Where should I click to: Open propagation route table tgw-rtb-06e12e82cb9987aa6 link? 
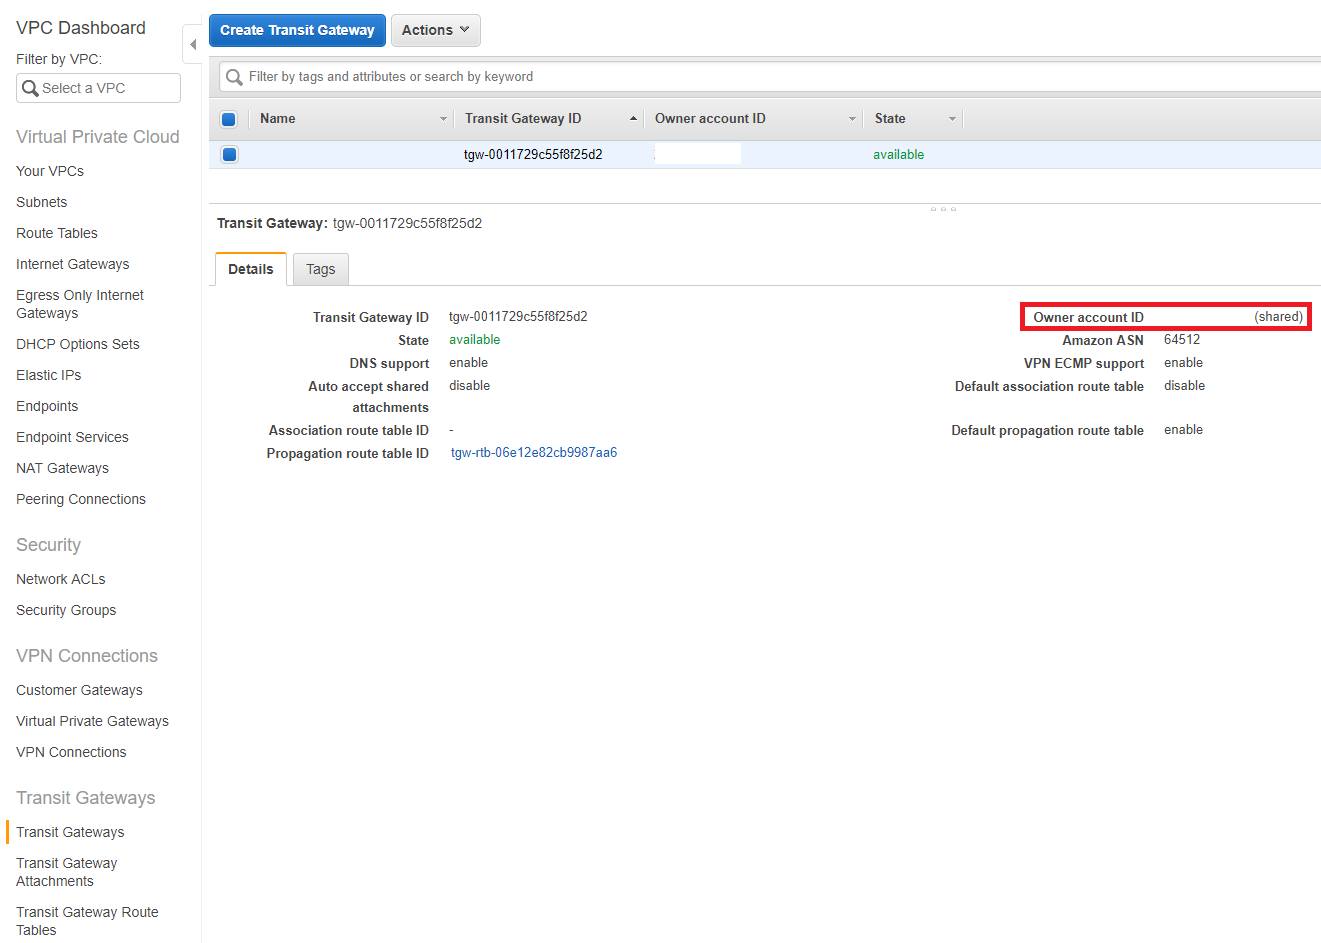534,453
